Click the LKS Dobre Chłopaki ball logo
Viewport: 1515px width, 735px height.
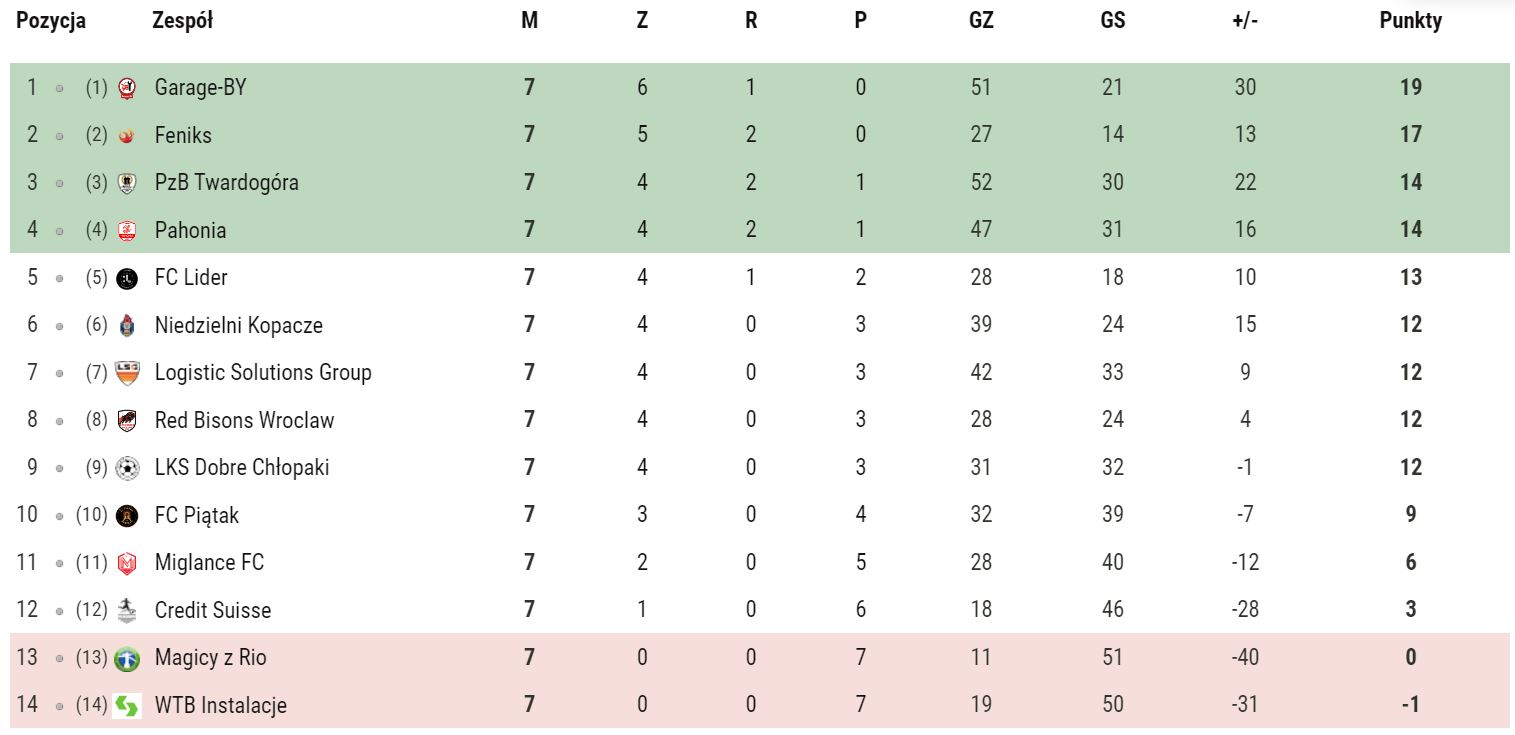pyautogui.click(x=127, y=468)
